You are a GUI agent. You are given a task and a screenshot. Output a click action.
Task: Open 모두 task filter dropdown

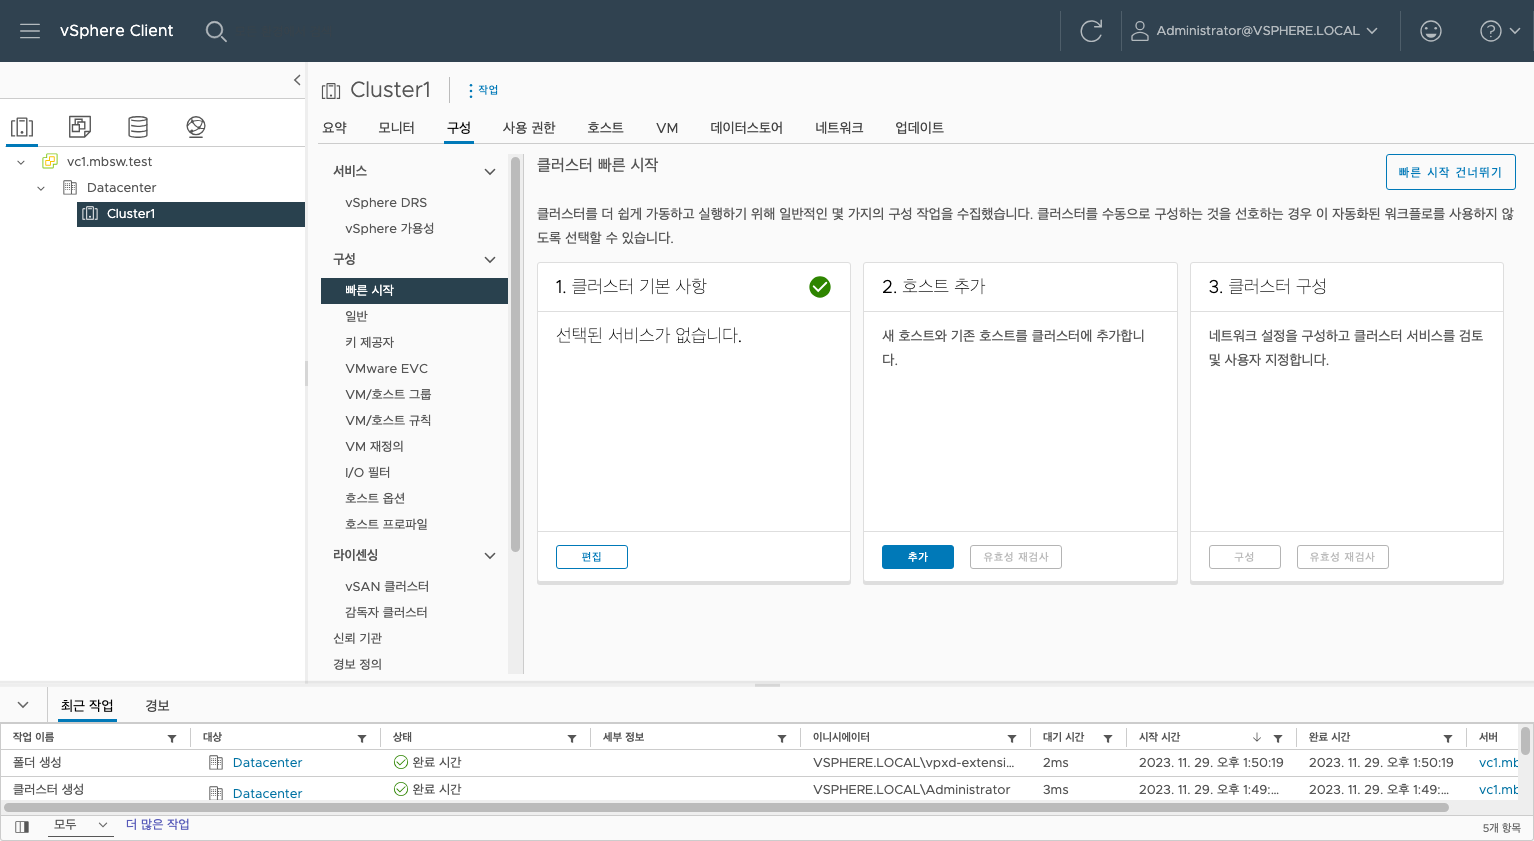coord(80,825)
